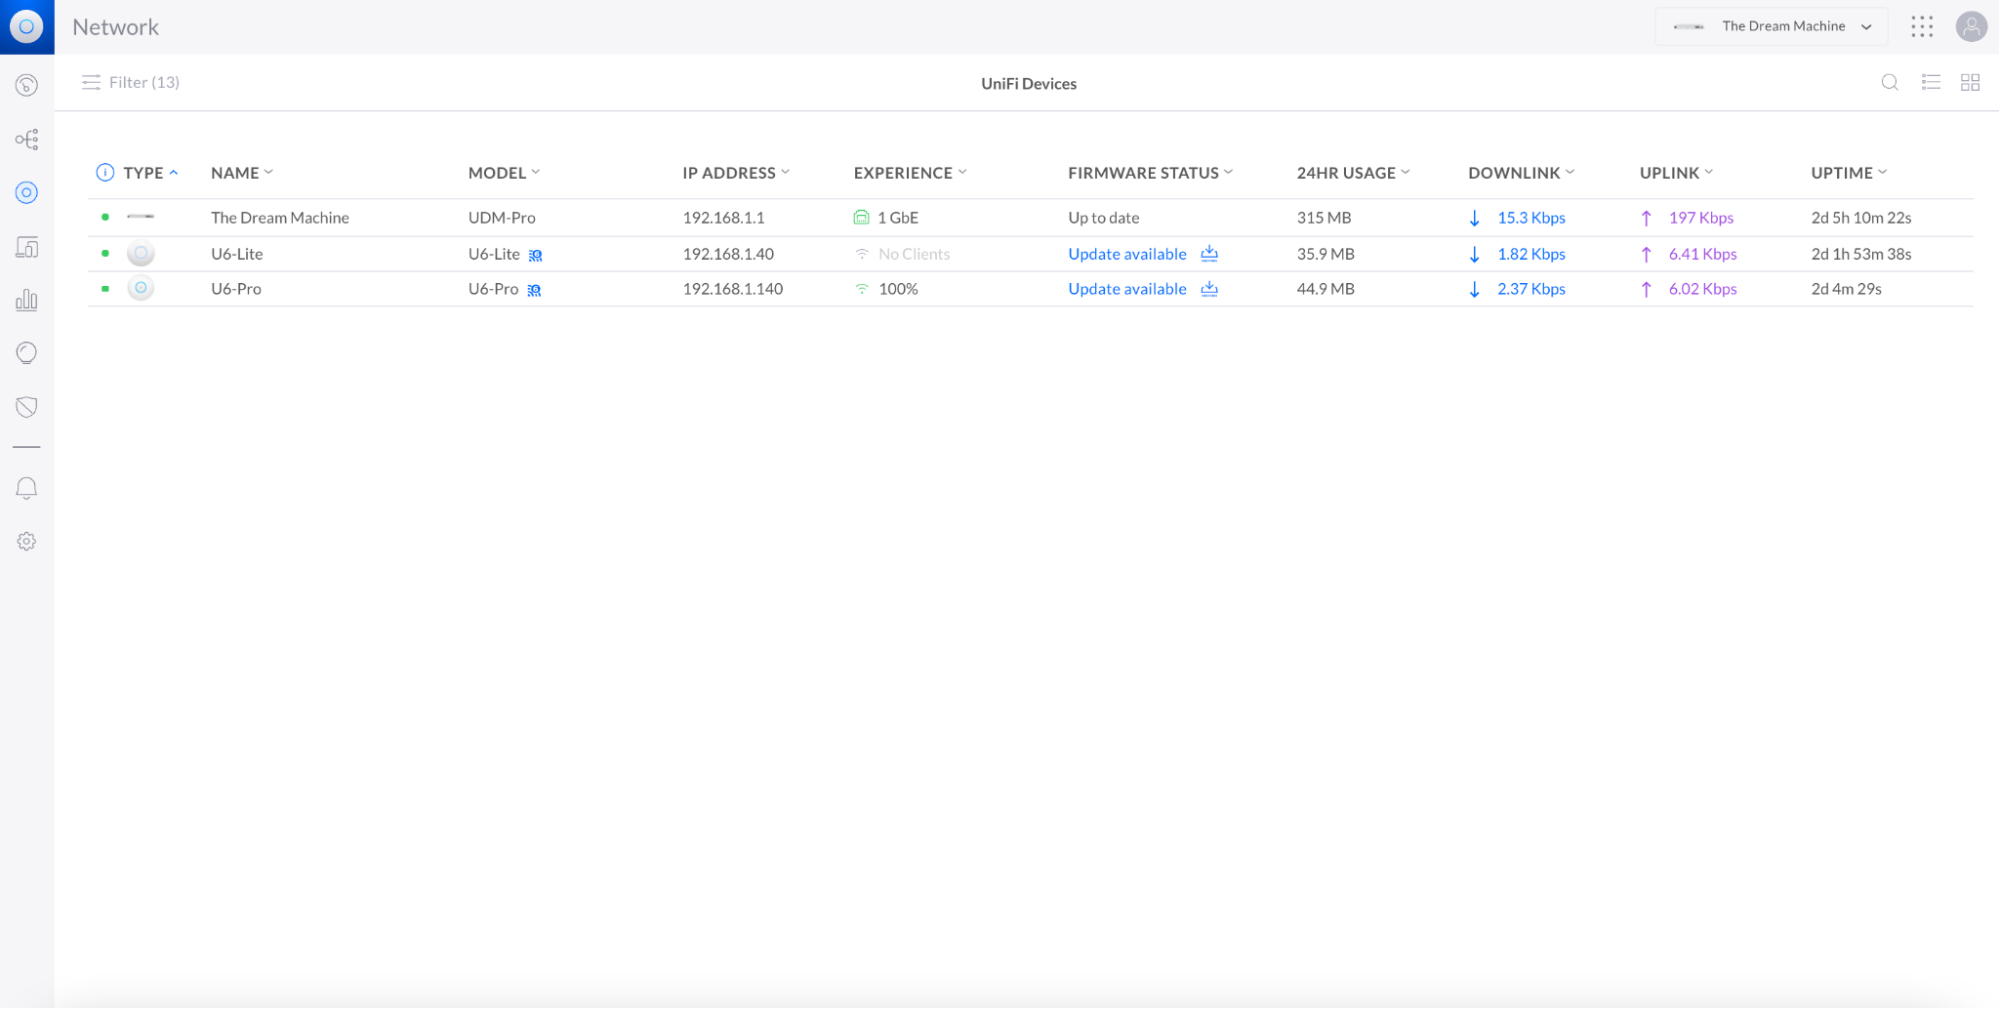Open the Notifications bell icon

tap(27, 488)
